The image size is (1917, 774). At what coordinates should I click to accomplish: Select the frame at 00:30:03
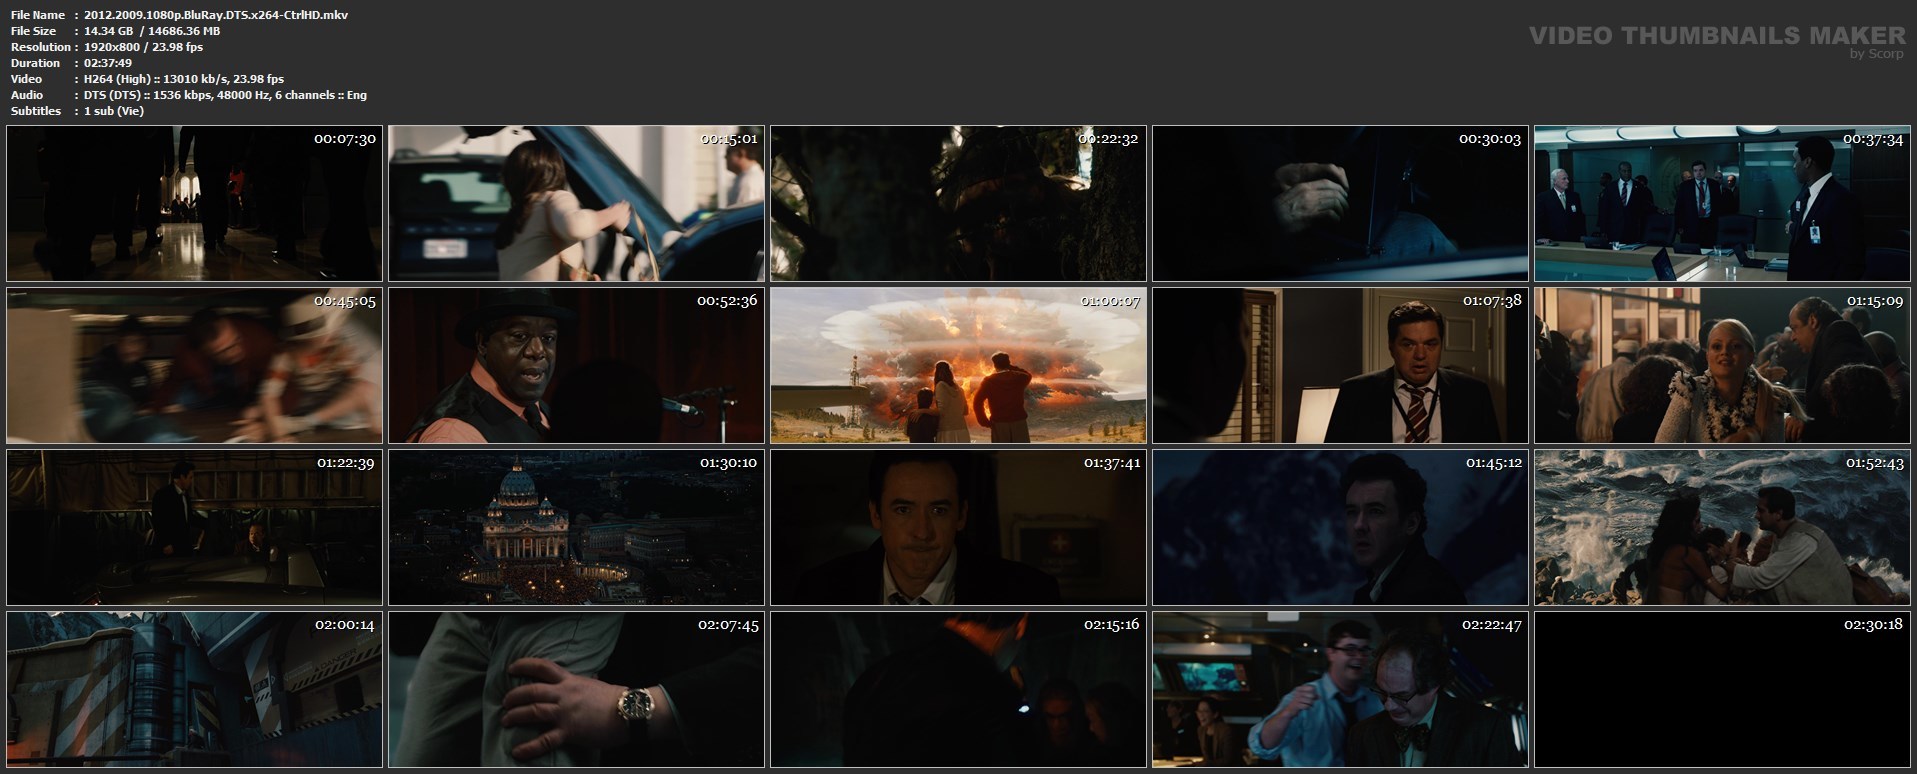(x=1340, y=203)
